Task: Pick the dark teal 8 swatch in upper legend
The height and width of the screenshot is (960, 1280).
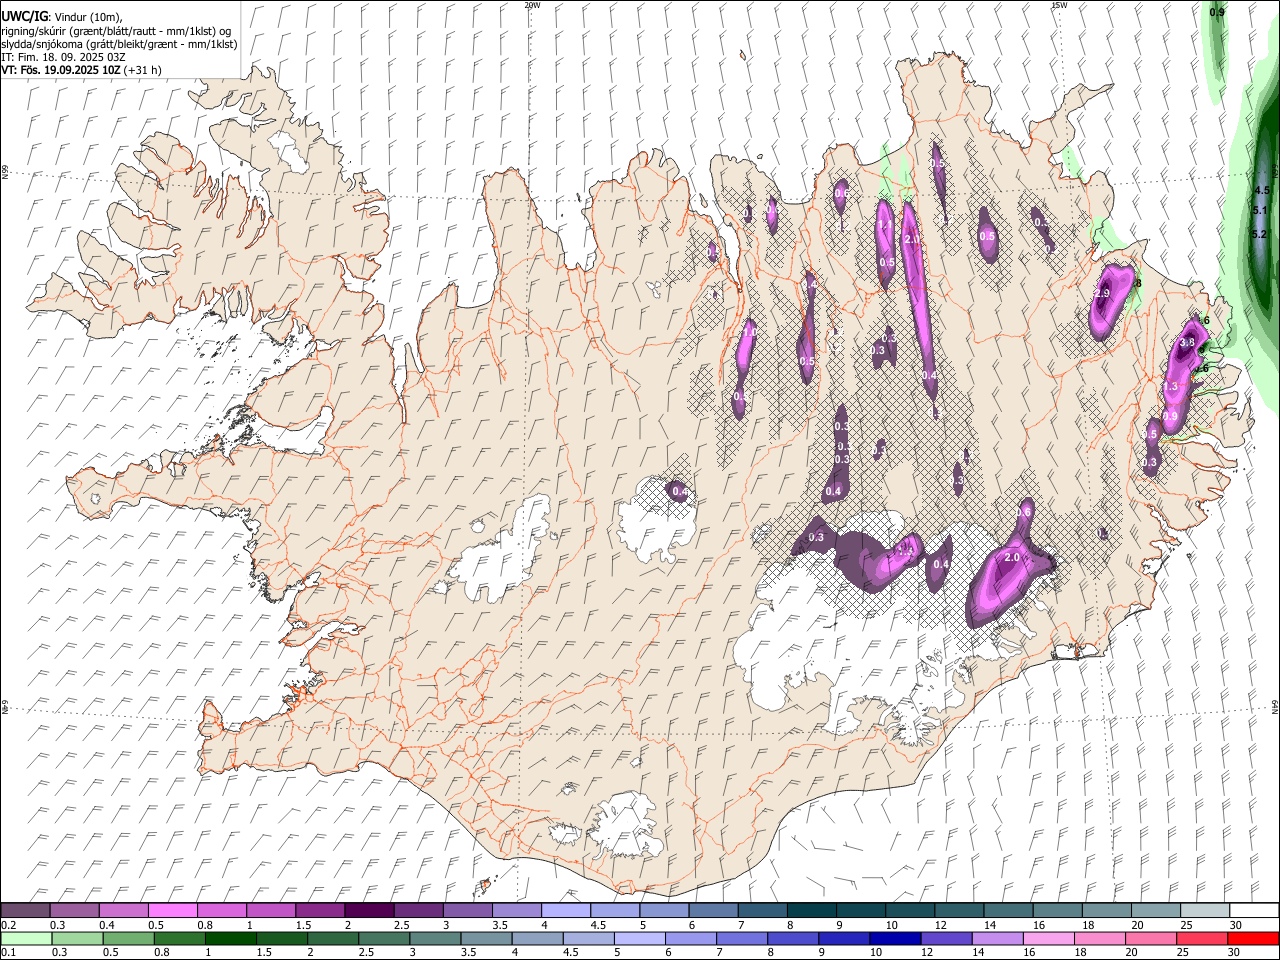Action: coord(811,911)
